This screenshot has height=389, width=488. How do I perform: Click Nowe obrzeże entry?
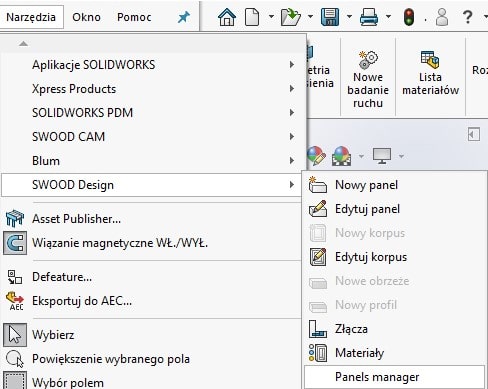click(394, 281)
